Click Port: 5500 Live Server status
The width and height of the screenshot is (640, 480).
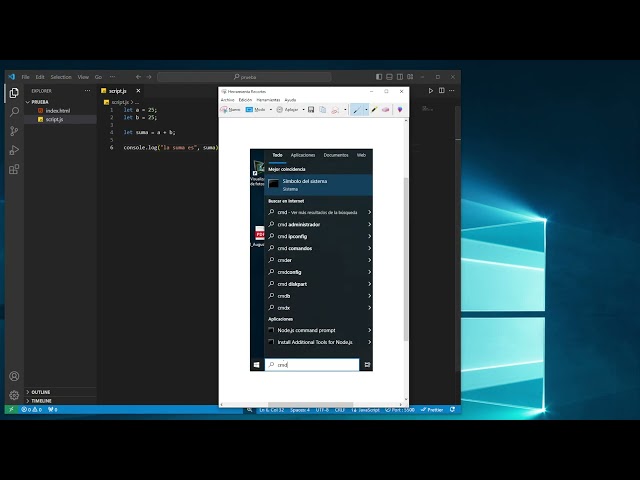[x=400, y=410]
